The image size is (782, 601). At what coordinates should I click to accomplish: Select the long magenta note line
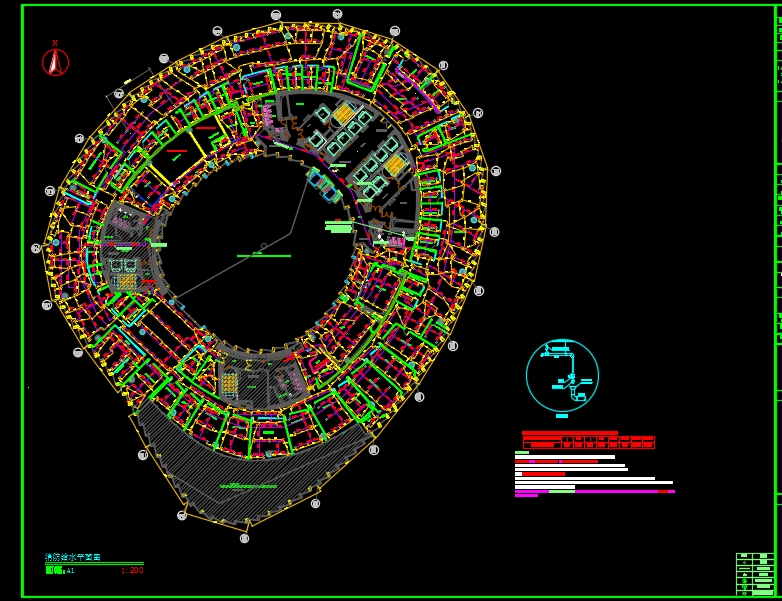[594, 491]
